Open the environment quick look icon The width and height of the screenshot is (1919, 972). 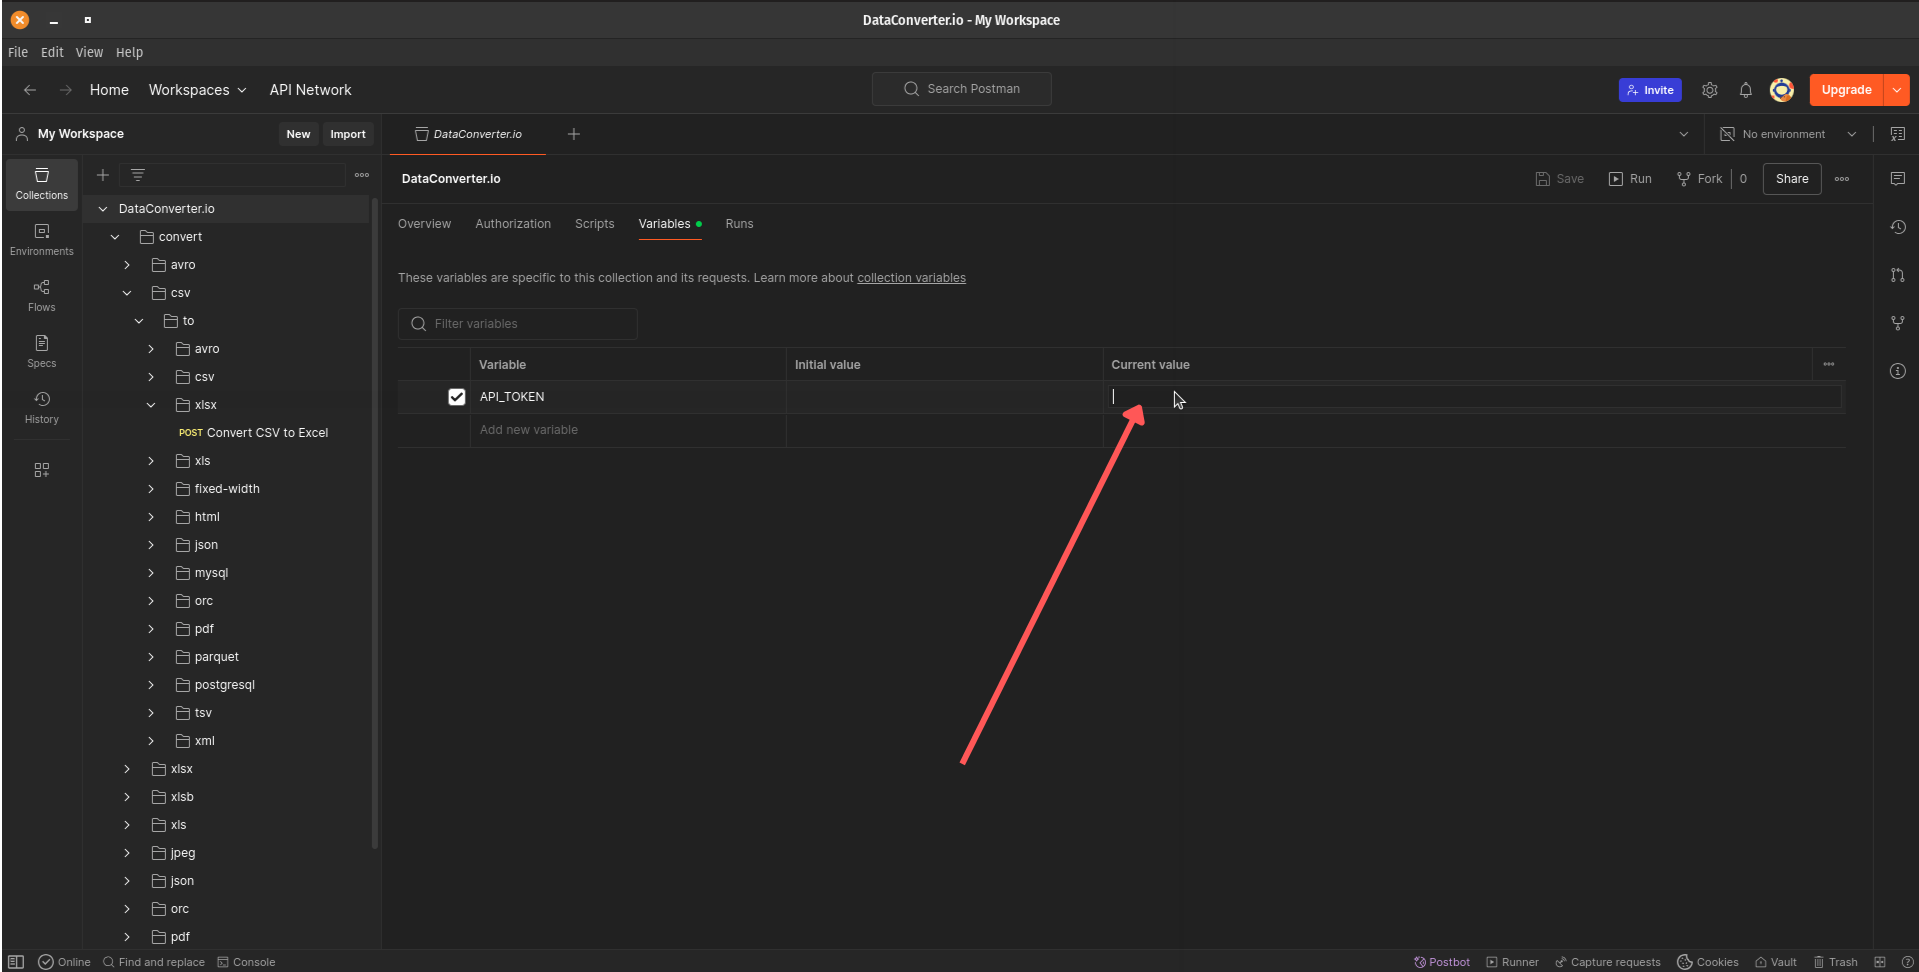coord(1897,134)
